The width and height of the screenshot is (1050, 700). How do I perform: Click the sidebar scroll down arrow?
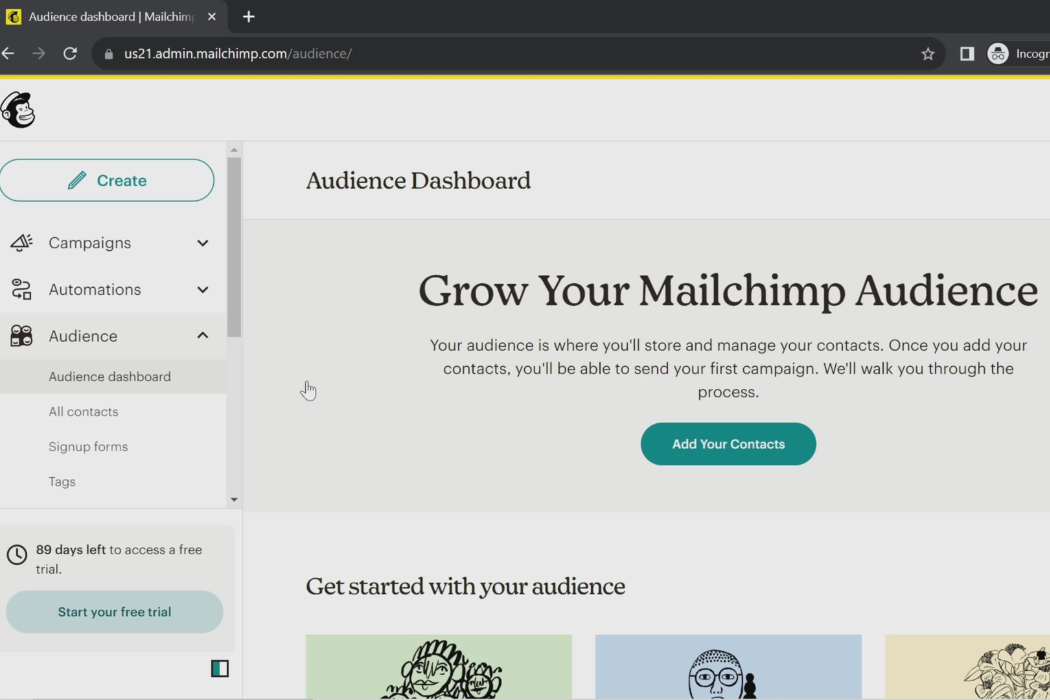coord(234,499)
